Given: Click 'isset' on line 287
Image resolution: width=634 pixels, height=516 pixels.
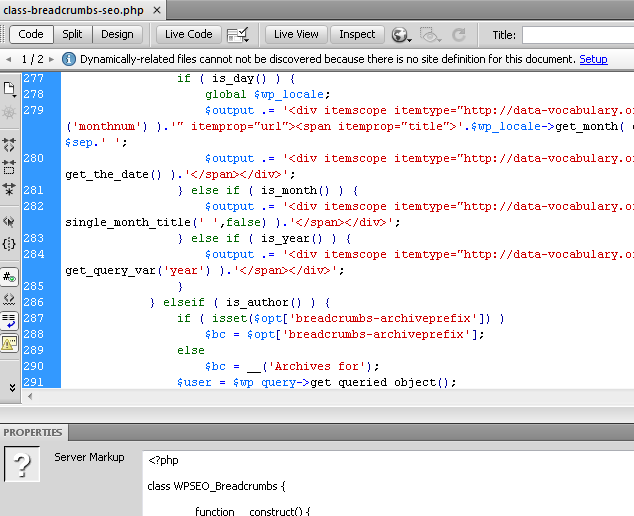Looking at the screenshot, I should coord(229,319).
